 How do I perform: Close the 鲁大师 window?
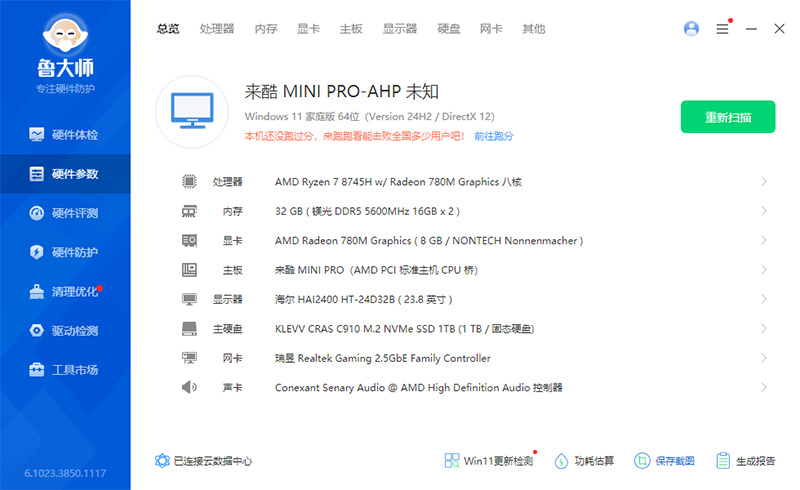779,29
